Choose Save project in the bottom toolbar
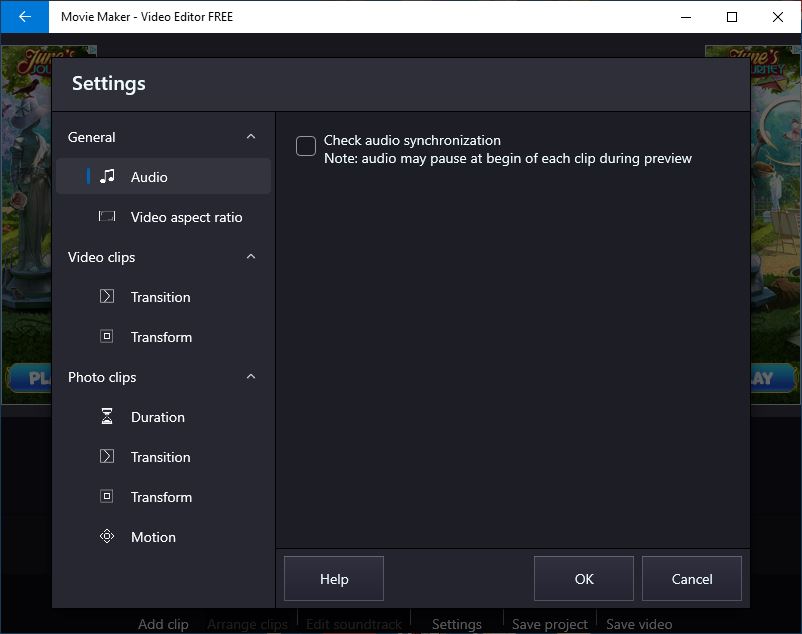 click(x=550, y=624)
